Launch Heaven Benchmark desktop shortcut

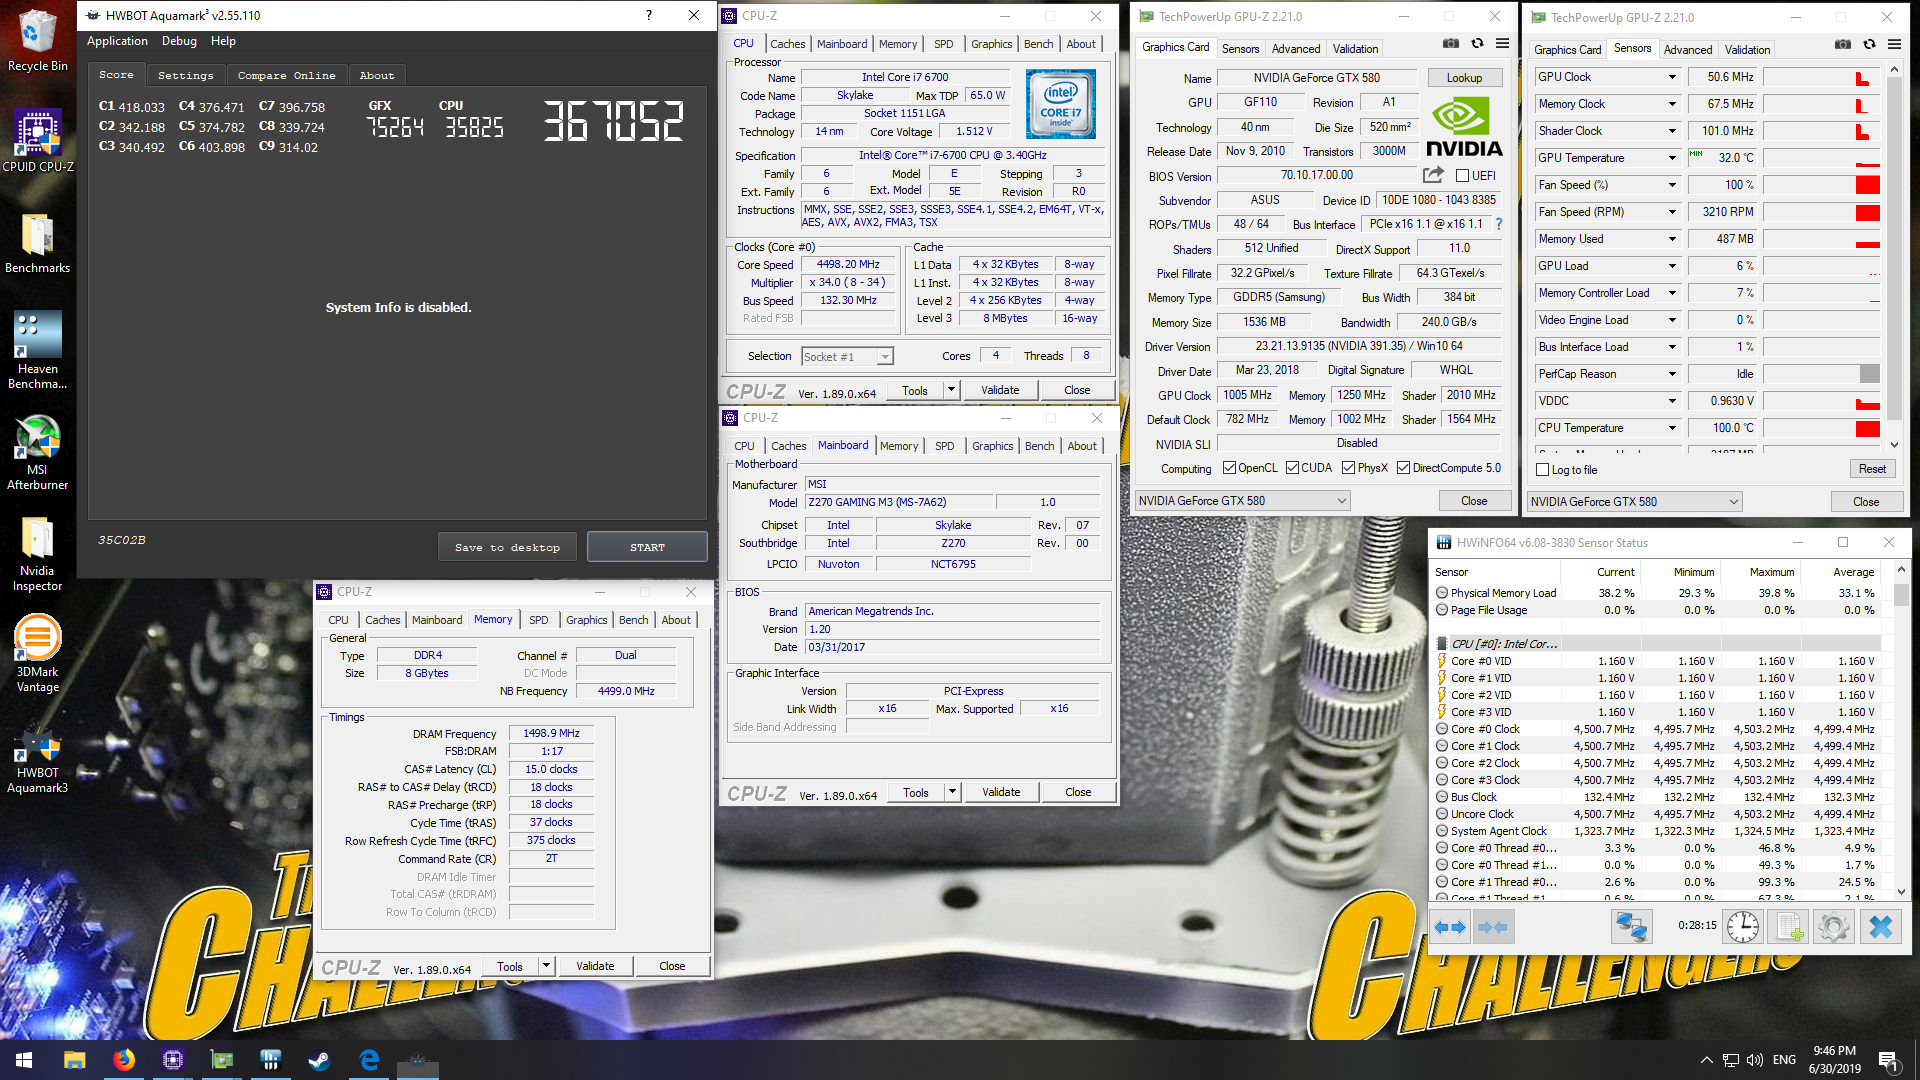click(37, 349)
